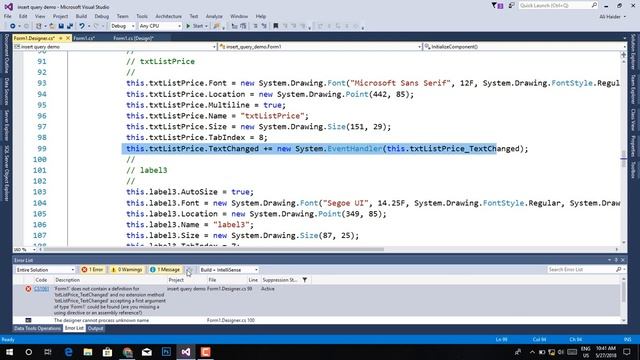This screenshot has height=360, width=640.
Task: Click the comment-out lines toolbar icon
Action: tap(256, 26)
